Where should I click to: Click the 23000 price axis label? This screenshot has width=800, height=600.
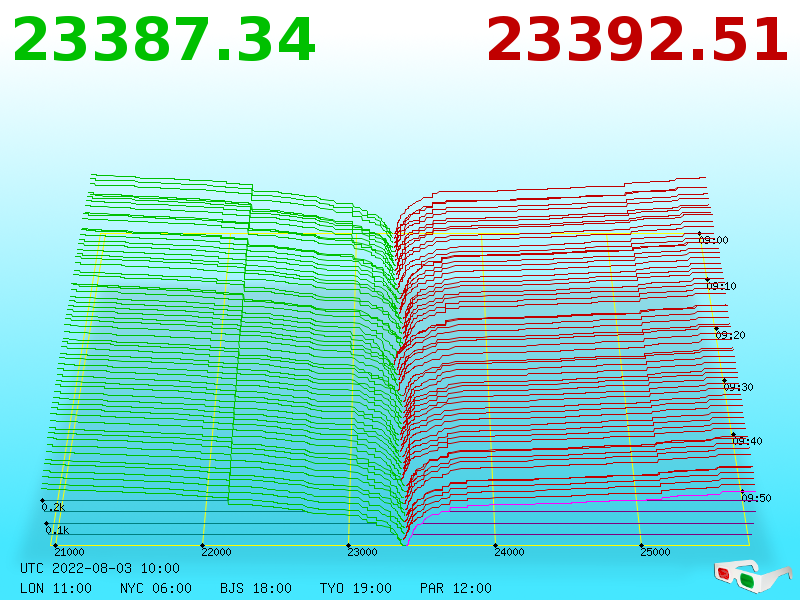pos(362,552)
